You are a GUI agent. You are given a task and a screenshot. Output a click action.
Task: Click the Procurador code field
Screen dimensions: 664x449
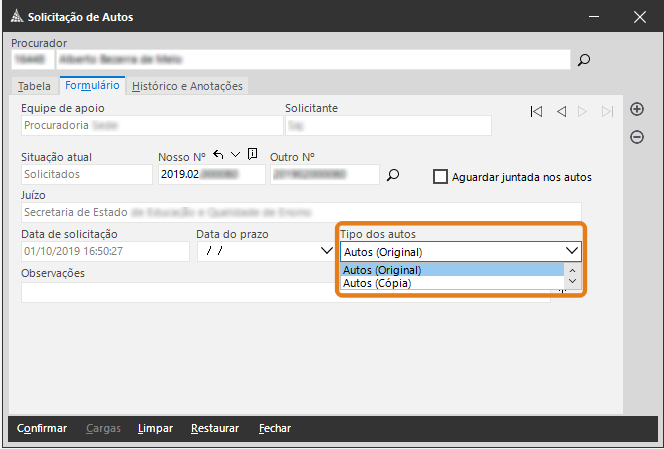tap(33, 59)
